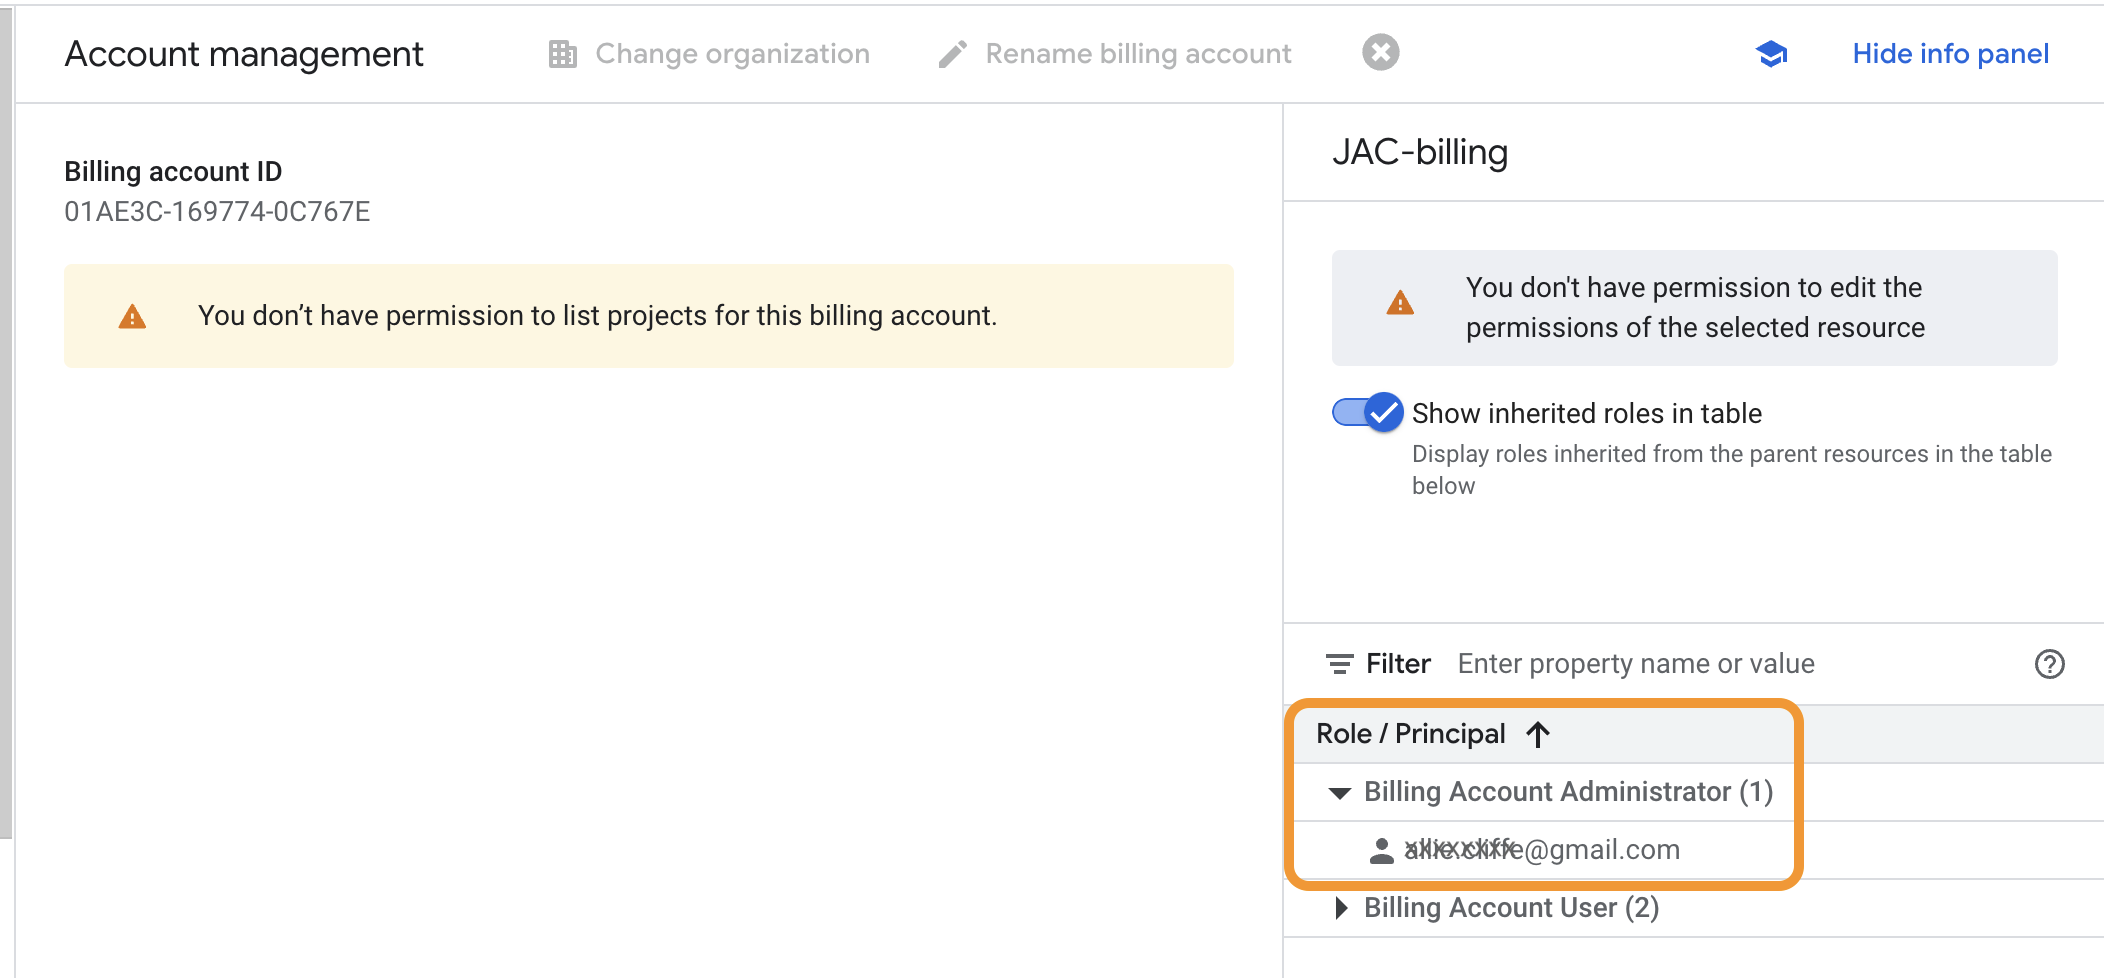Open the filter help question mark
Viewport: 2104px width, 978px height.
click(x=2050, y=664)
